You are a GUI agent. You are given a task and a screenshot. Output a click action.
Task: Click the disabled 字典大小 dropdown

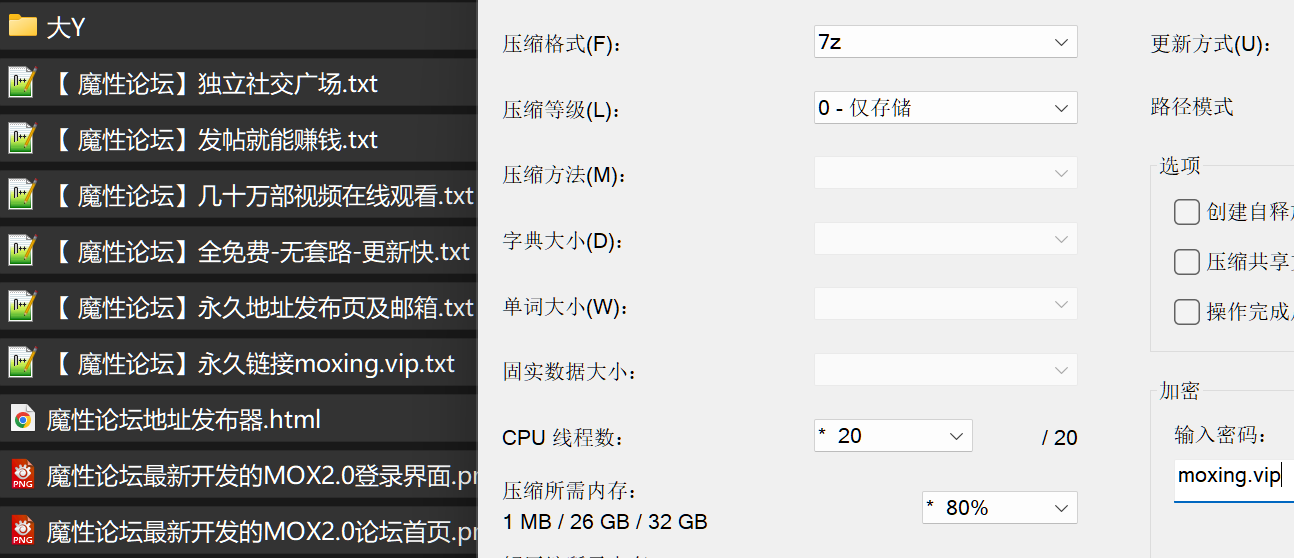[946, 239]
